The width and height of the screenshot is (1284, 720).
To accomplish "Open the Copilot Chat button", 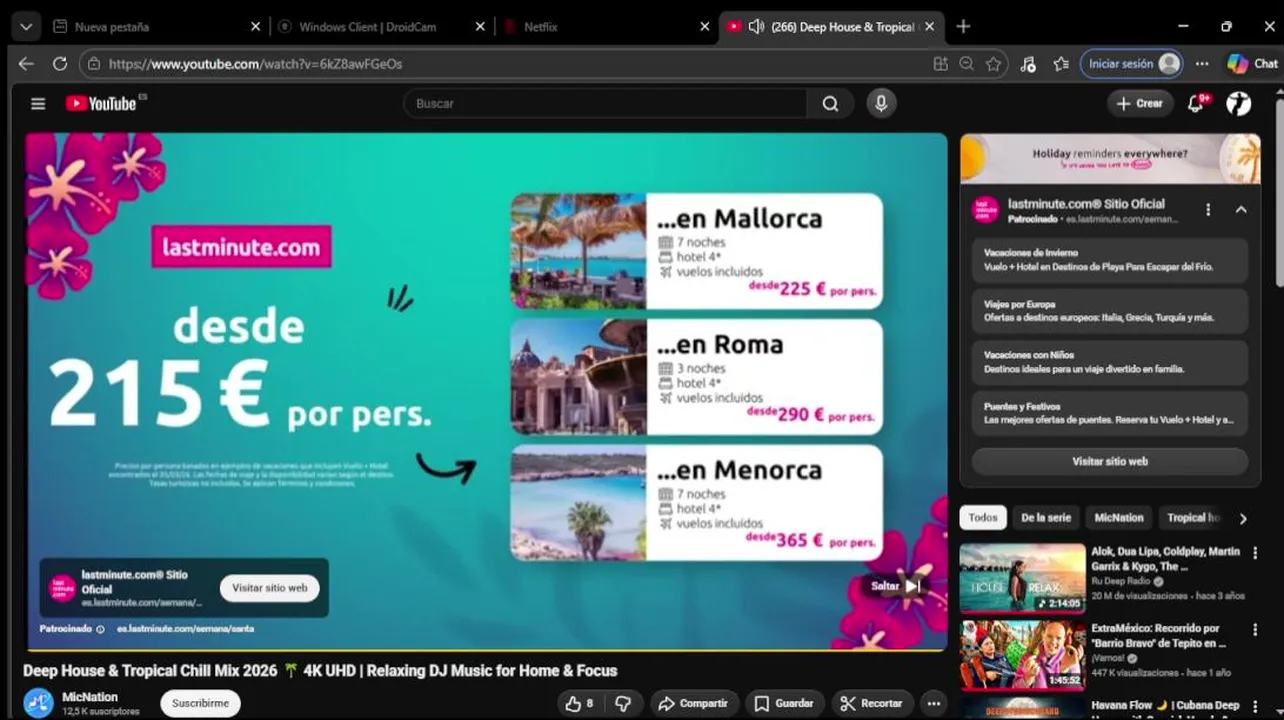I will [x=1252, y=63].
